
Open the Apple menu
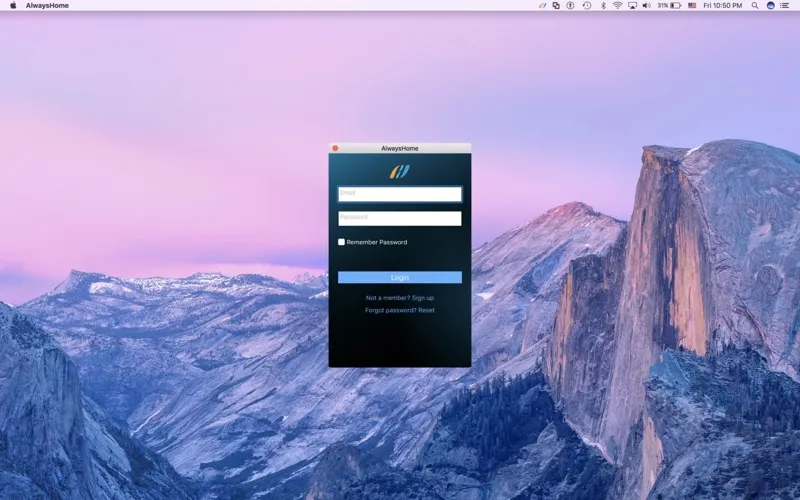coord(13,5)
